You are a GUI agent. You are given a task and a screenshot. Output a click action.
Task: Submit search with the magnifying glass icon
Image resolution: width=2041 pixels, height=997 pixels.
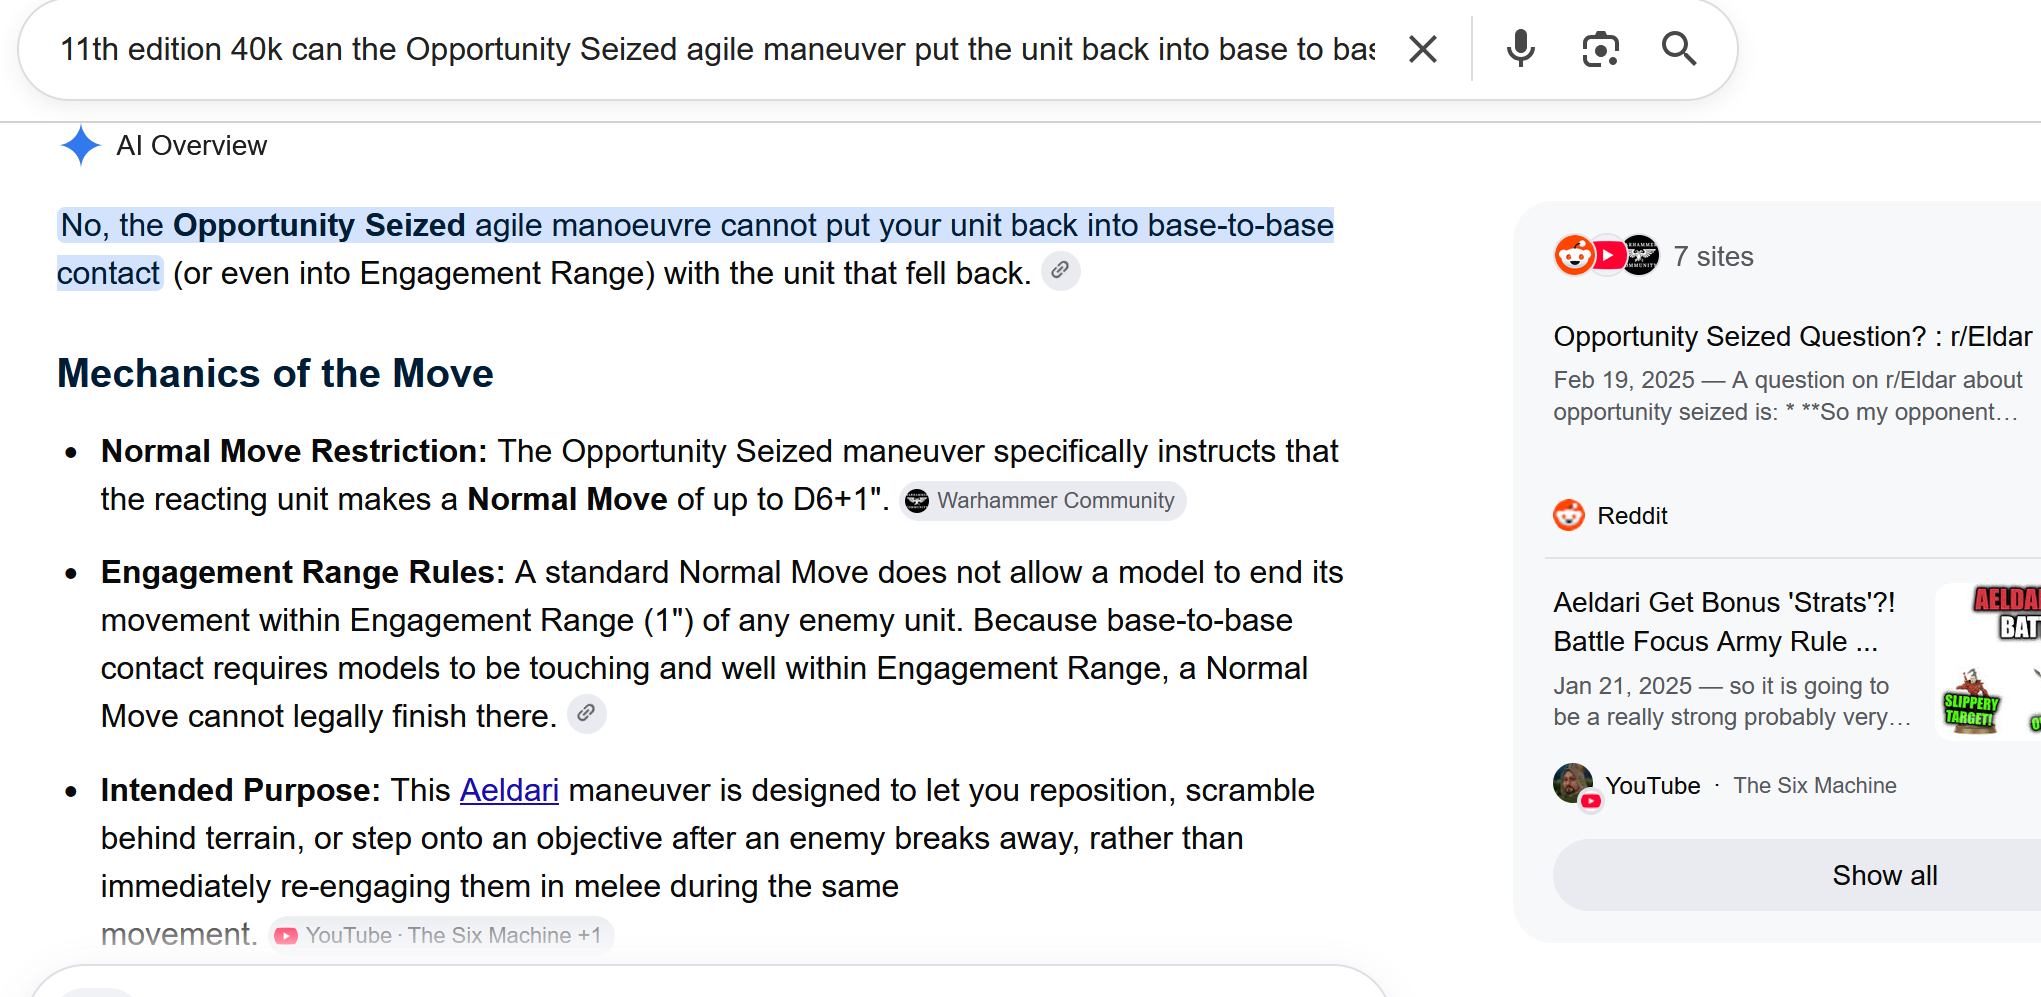click(1678, 49)
